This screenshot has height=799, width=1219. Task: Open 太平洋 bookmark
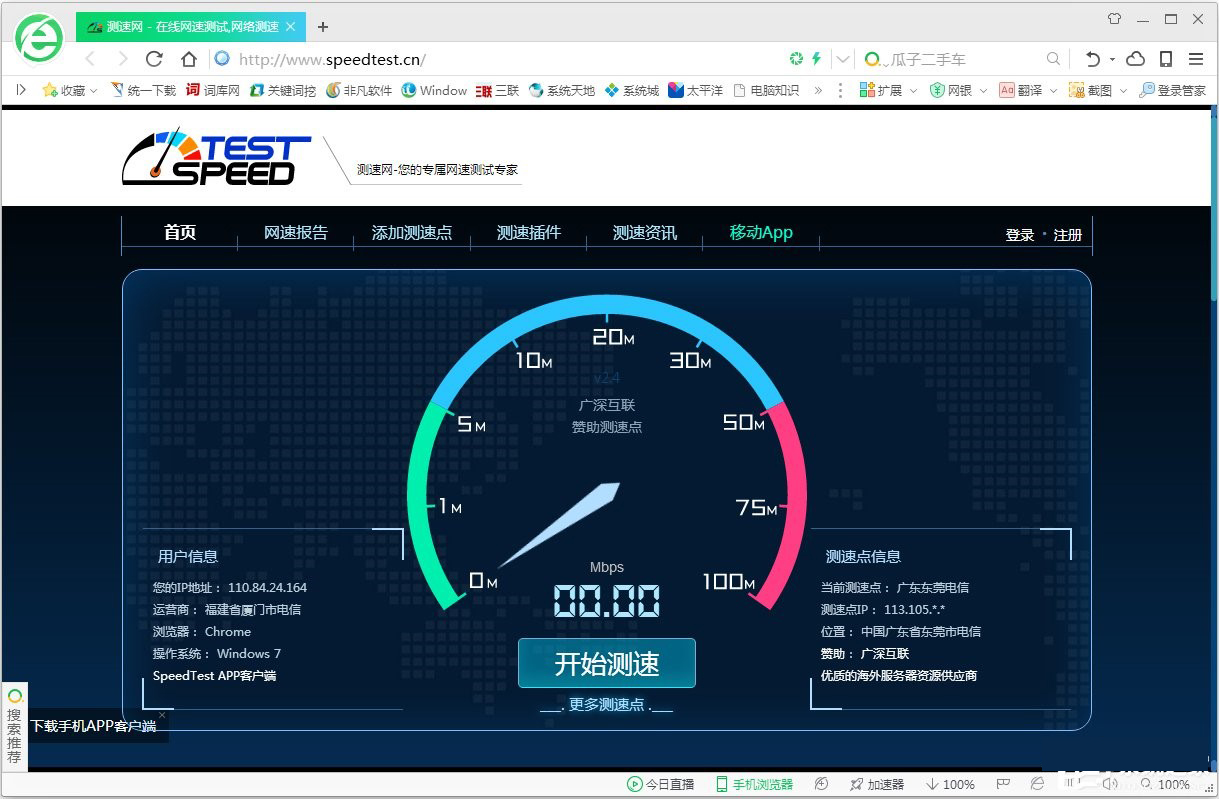pos(695,90)
